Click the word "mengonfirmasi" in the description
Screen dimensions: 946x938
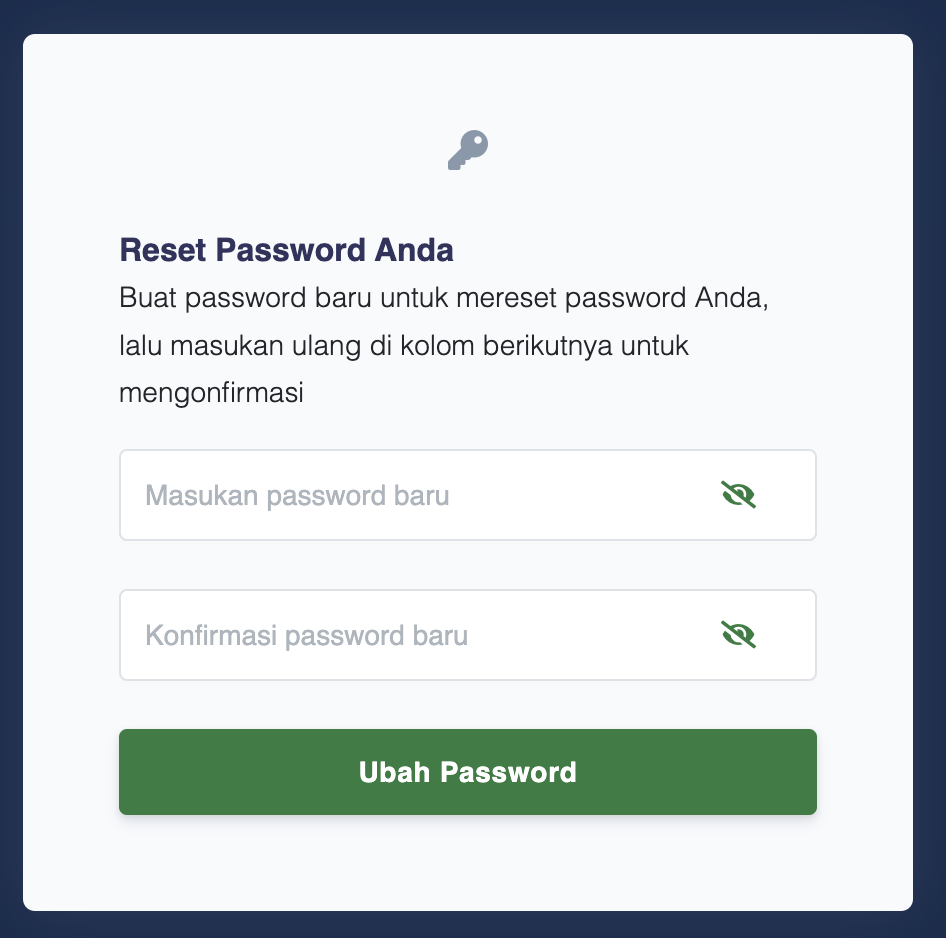[x=210, y=393]
